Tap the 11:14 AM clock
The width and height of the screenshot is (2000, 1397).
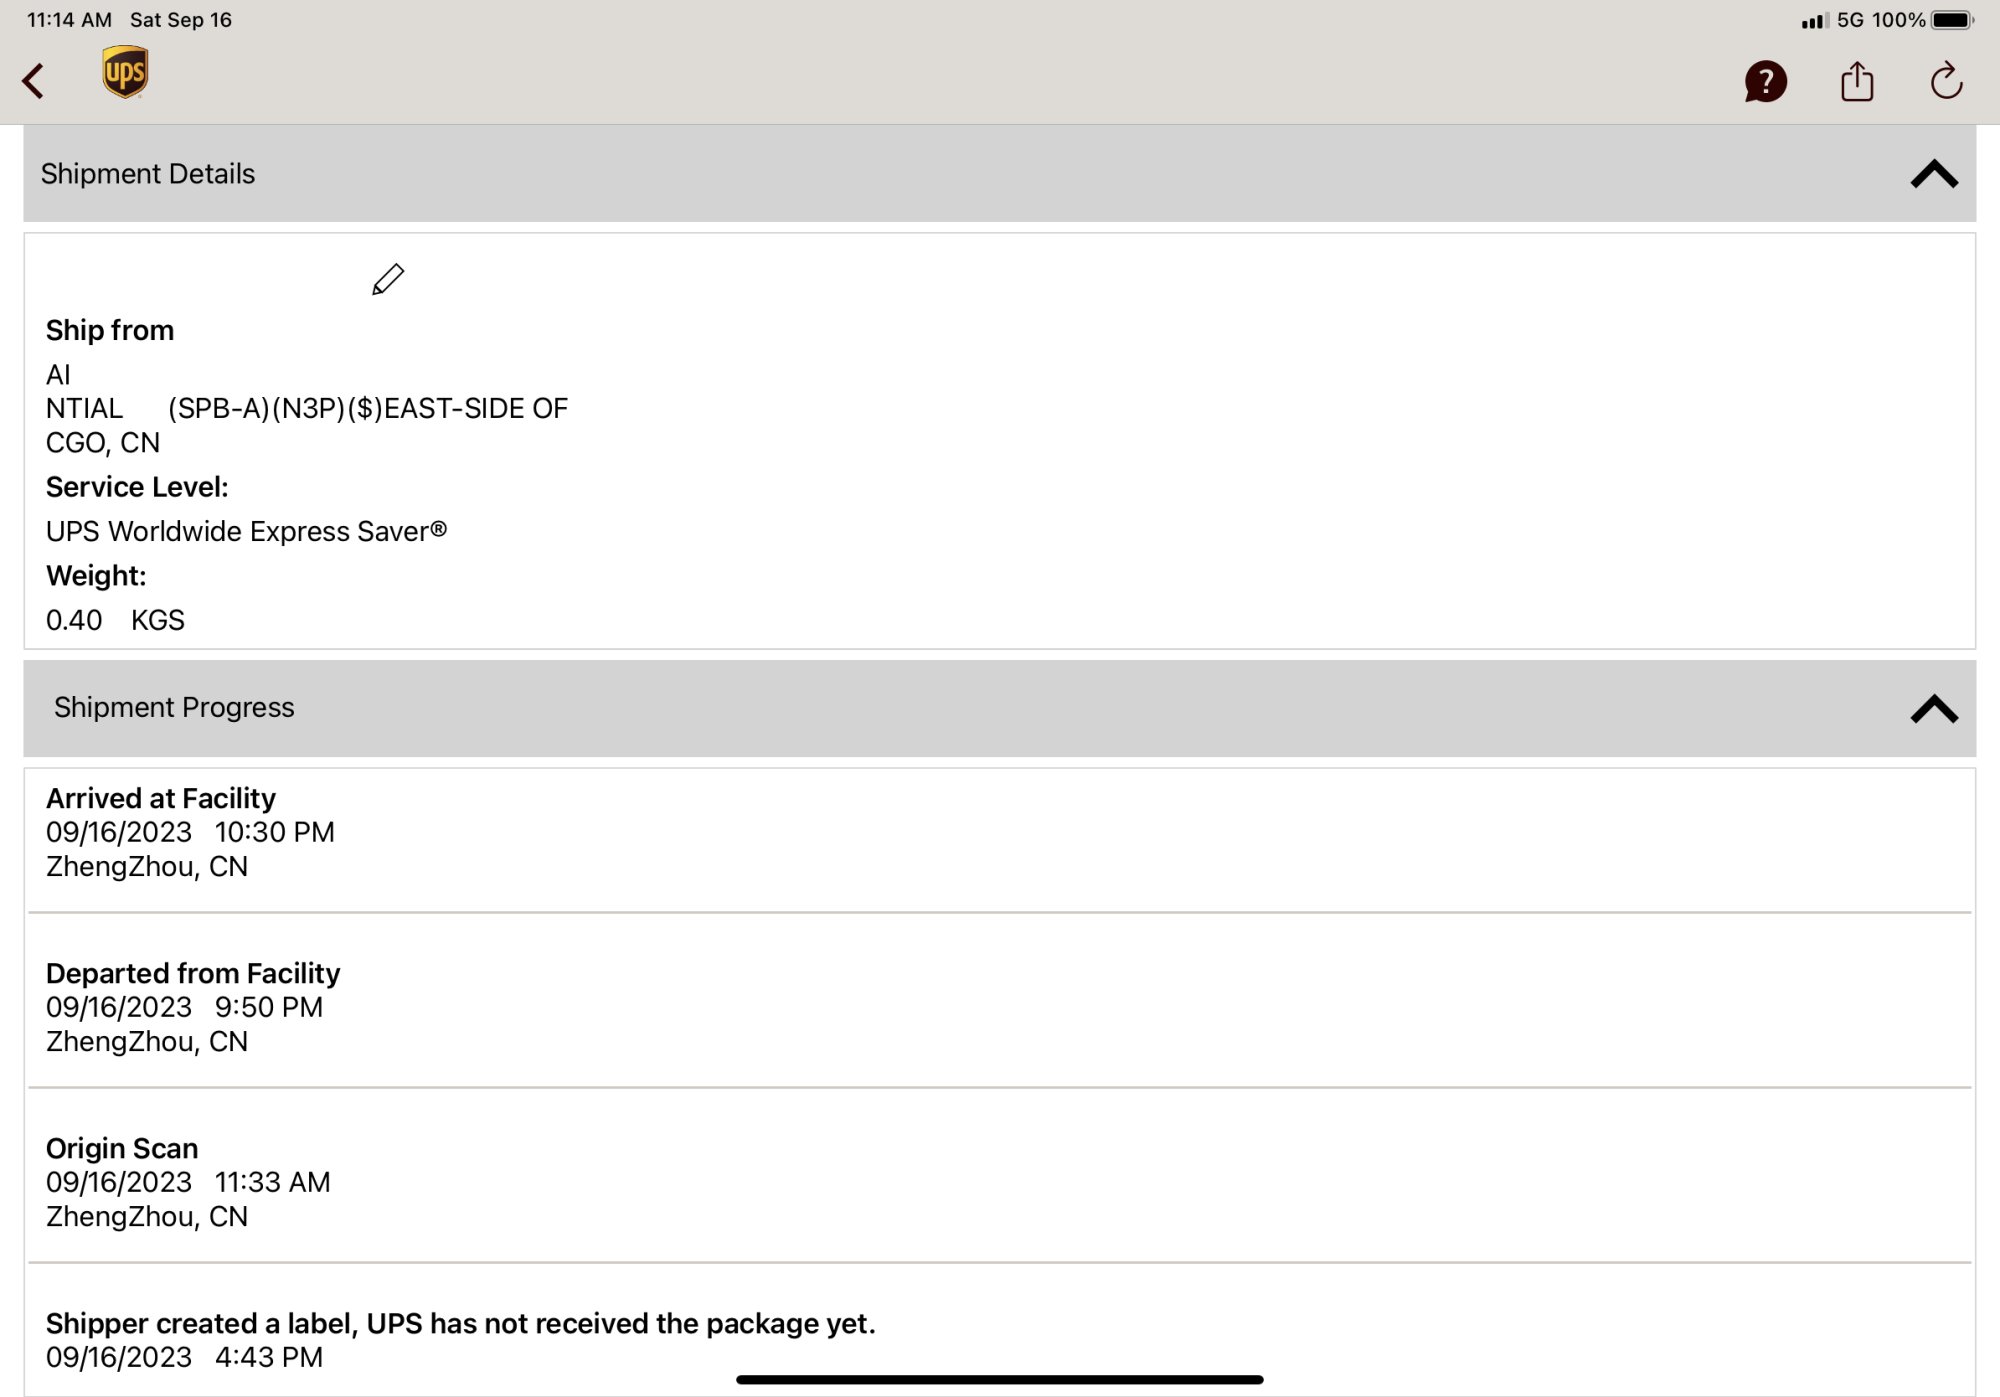(69, 20)
